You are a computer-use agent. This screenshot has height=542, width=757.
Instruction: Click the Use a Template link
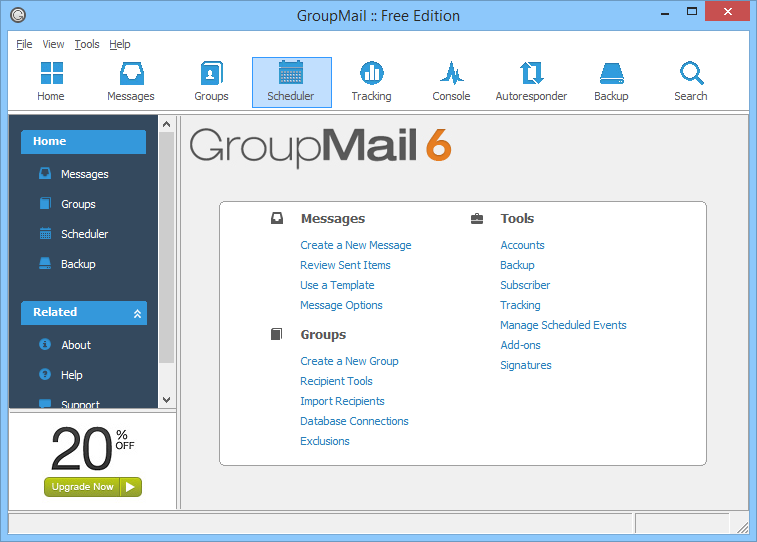pos(337,285)
